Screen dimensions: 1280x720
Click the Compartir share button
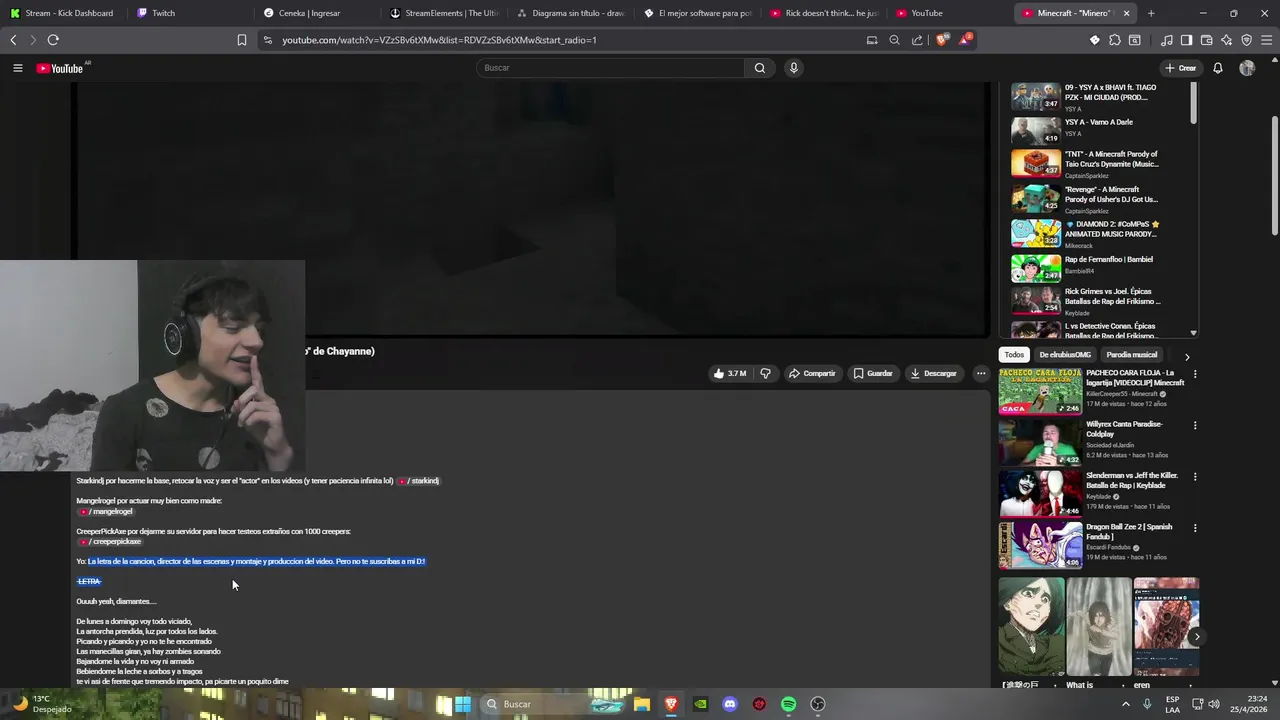point(812,373)
